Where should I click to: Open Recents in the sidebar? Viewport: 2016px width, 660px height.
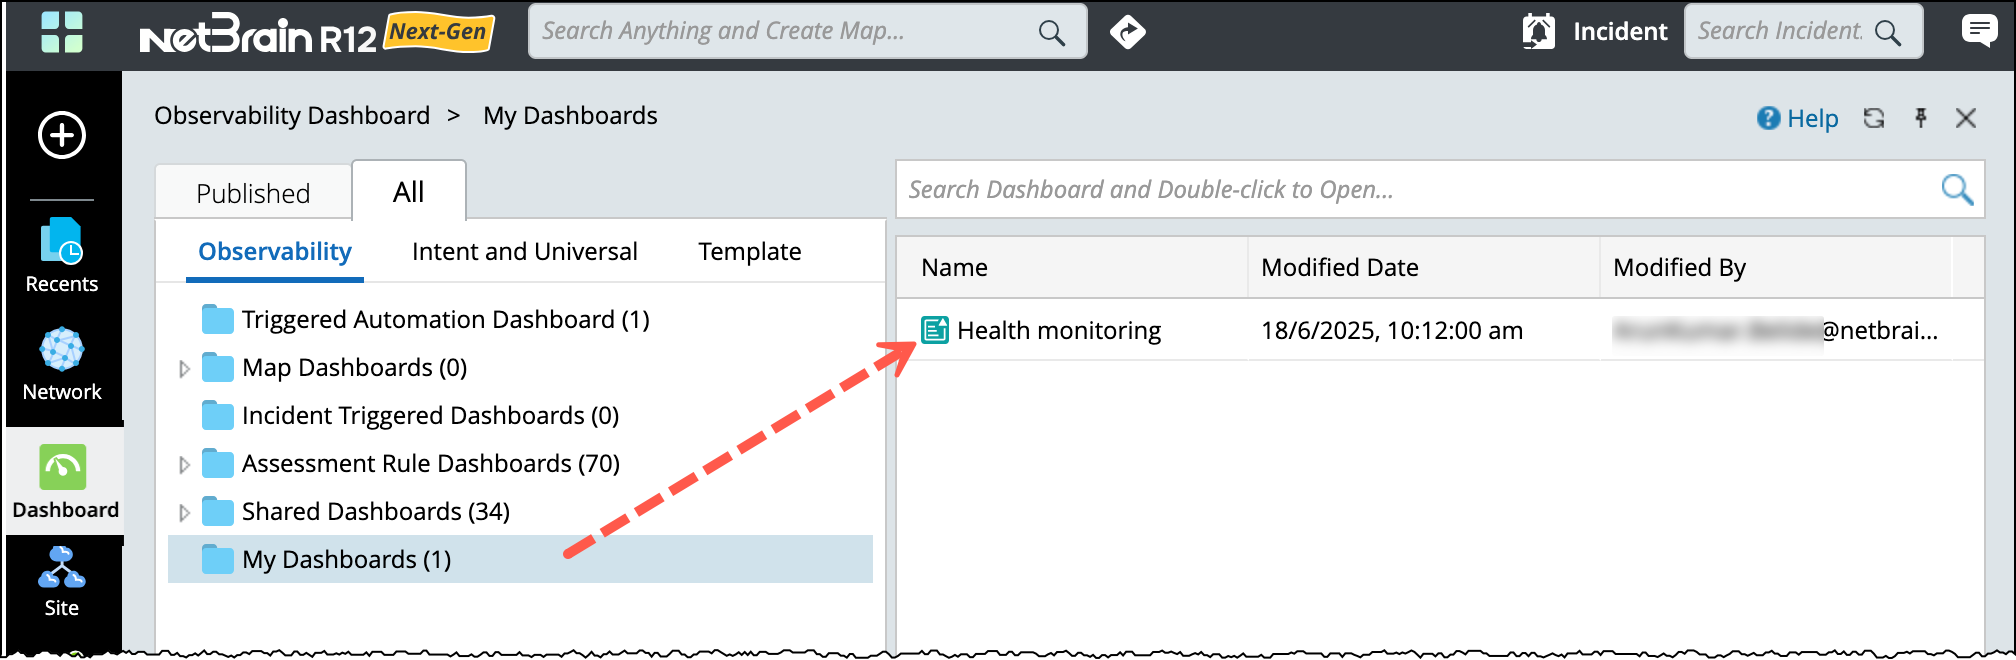(x=62, y=256)
